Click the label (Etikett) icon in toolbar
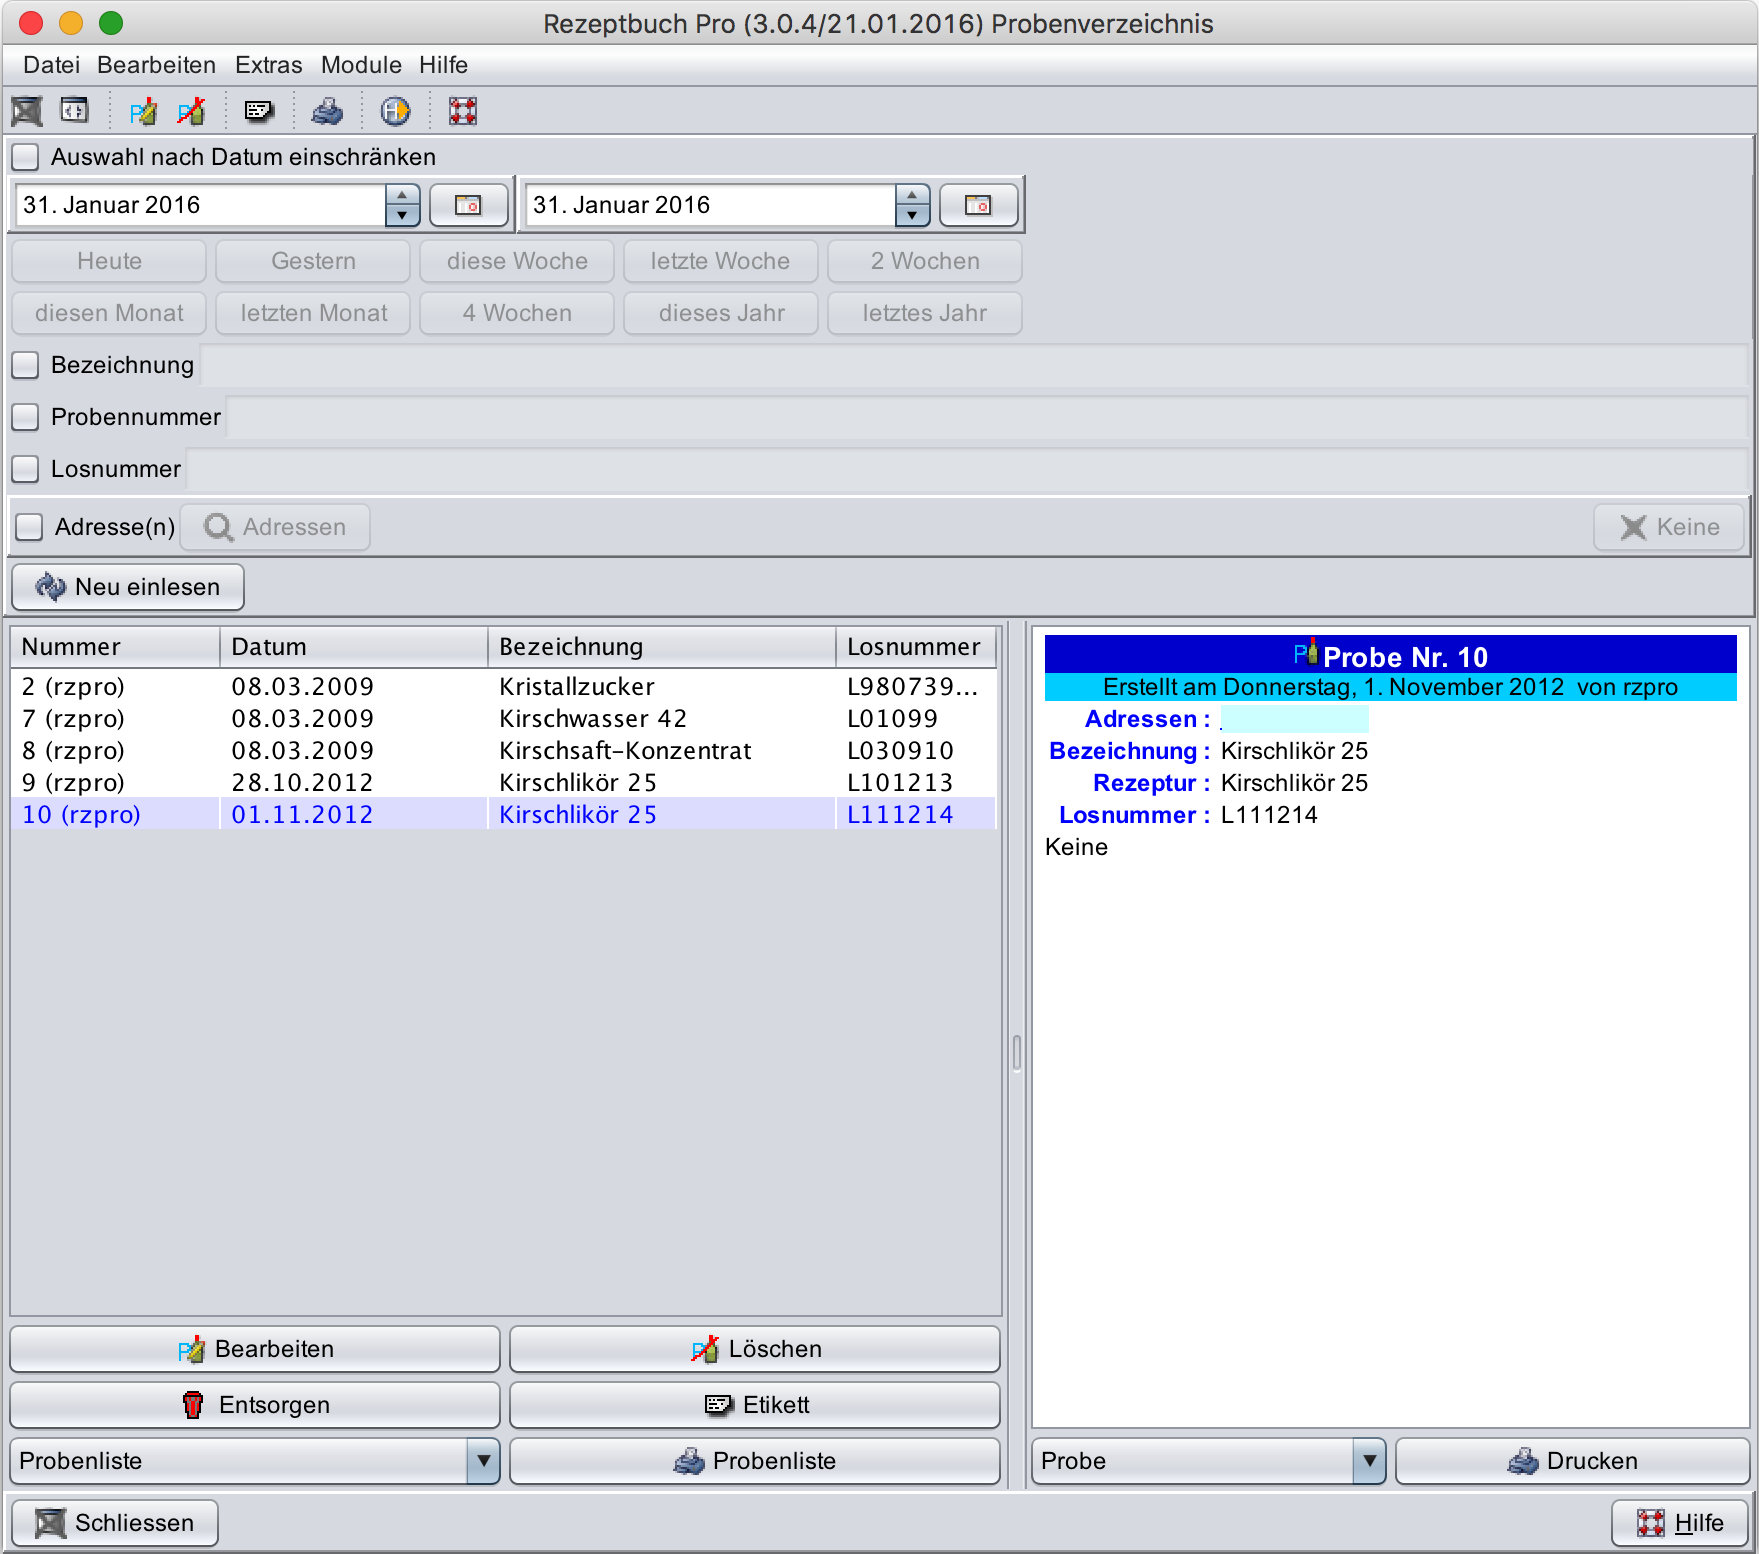This screenshot has height=1554, width=1759. click(259, 111)
